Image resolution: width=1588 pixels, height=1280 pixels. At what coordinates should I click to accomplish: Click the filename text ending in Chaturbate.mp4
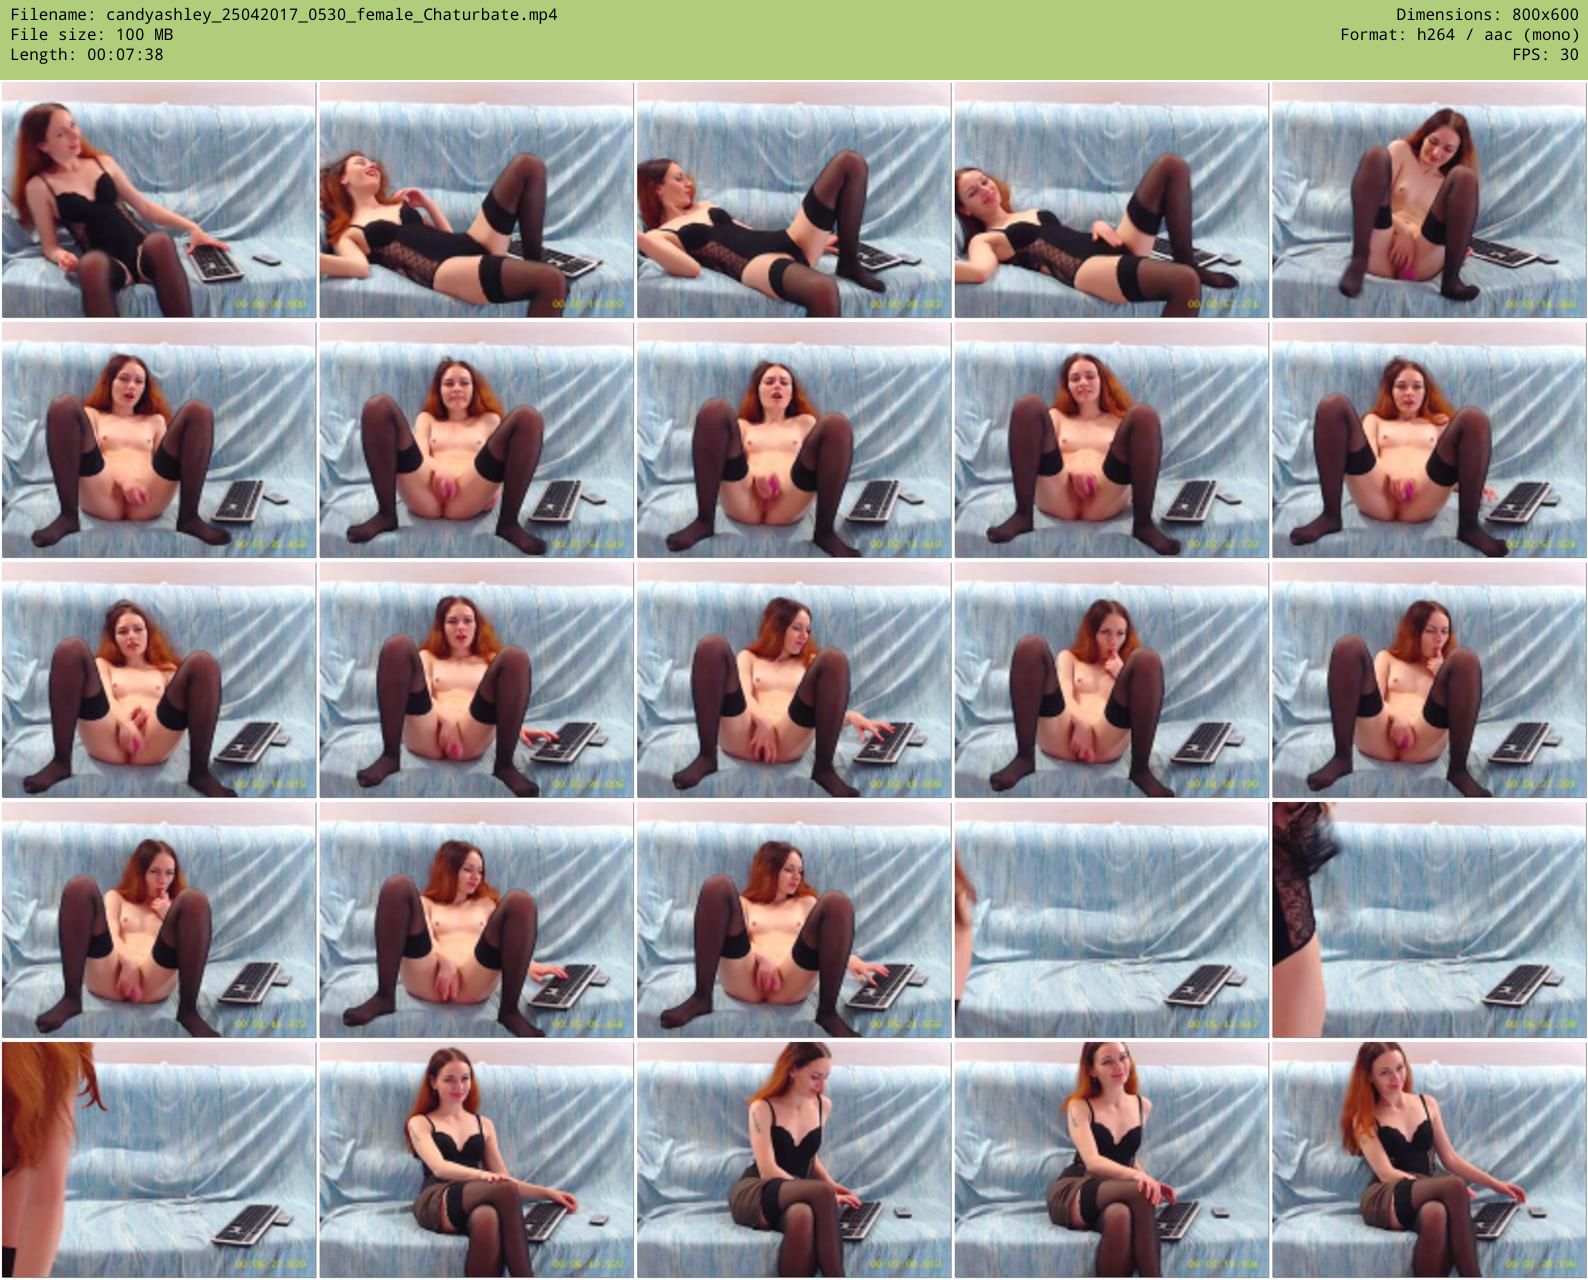[x=284, y=14]
